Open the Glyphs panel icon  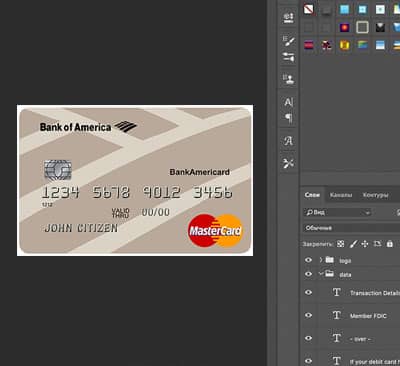click(x=289, y=141)
